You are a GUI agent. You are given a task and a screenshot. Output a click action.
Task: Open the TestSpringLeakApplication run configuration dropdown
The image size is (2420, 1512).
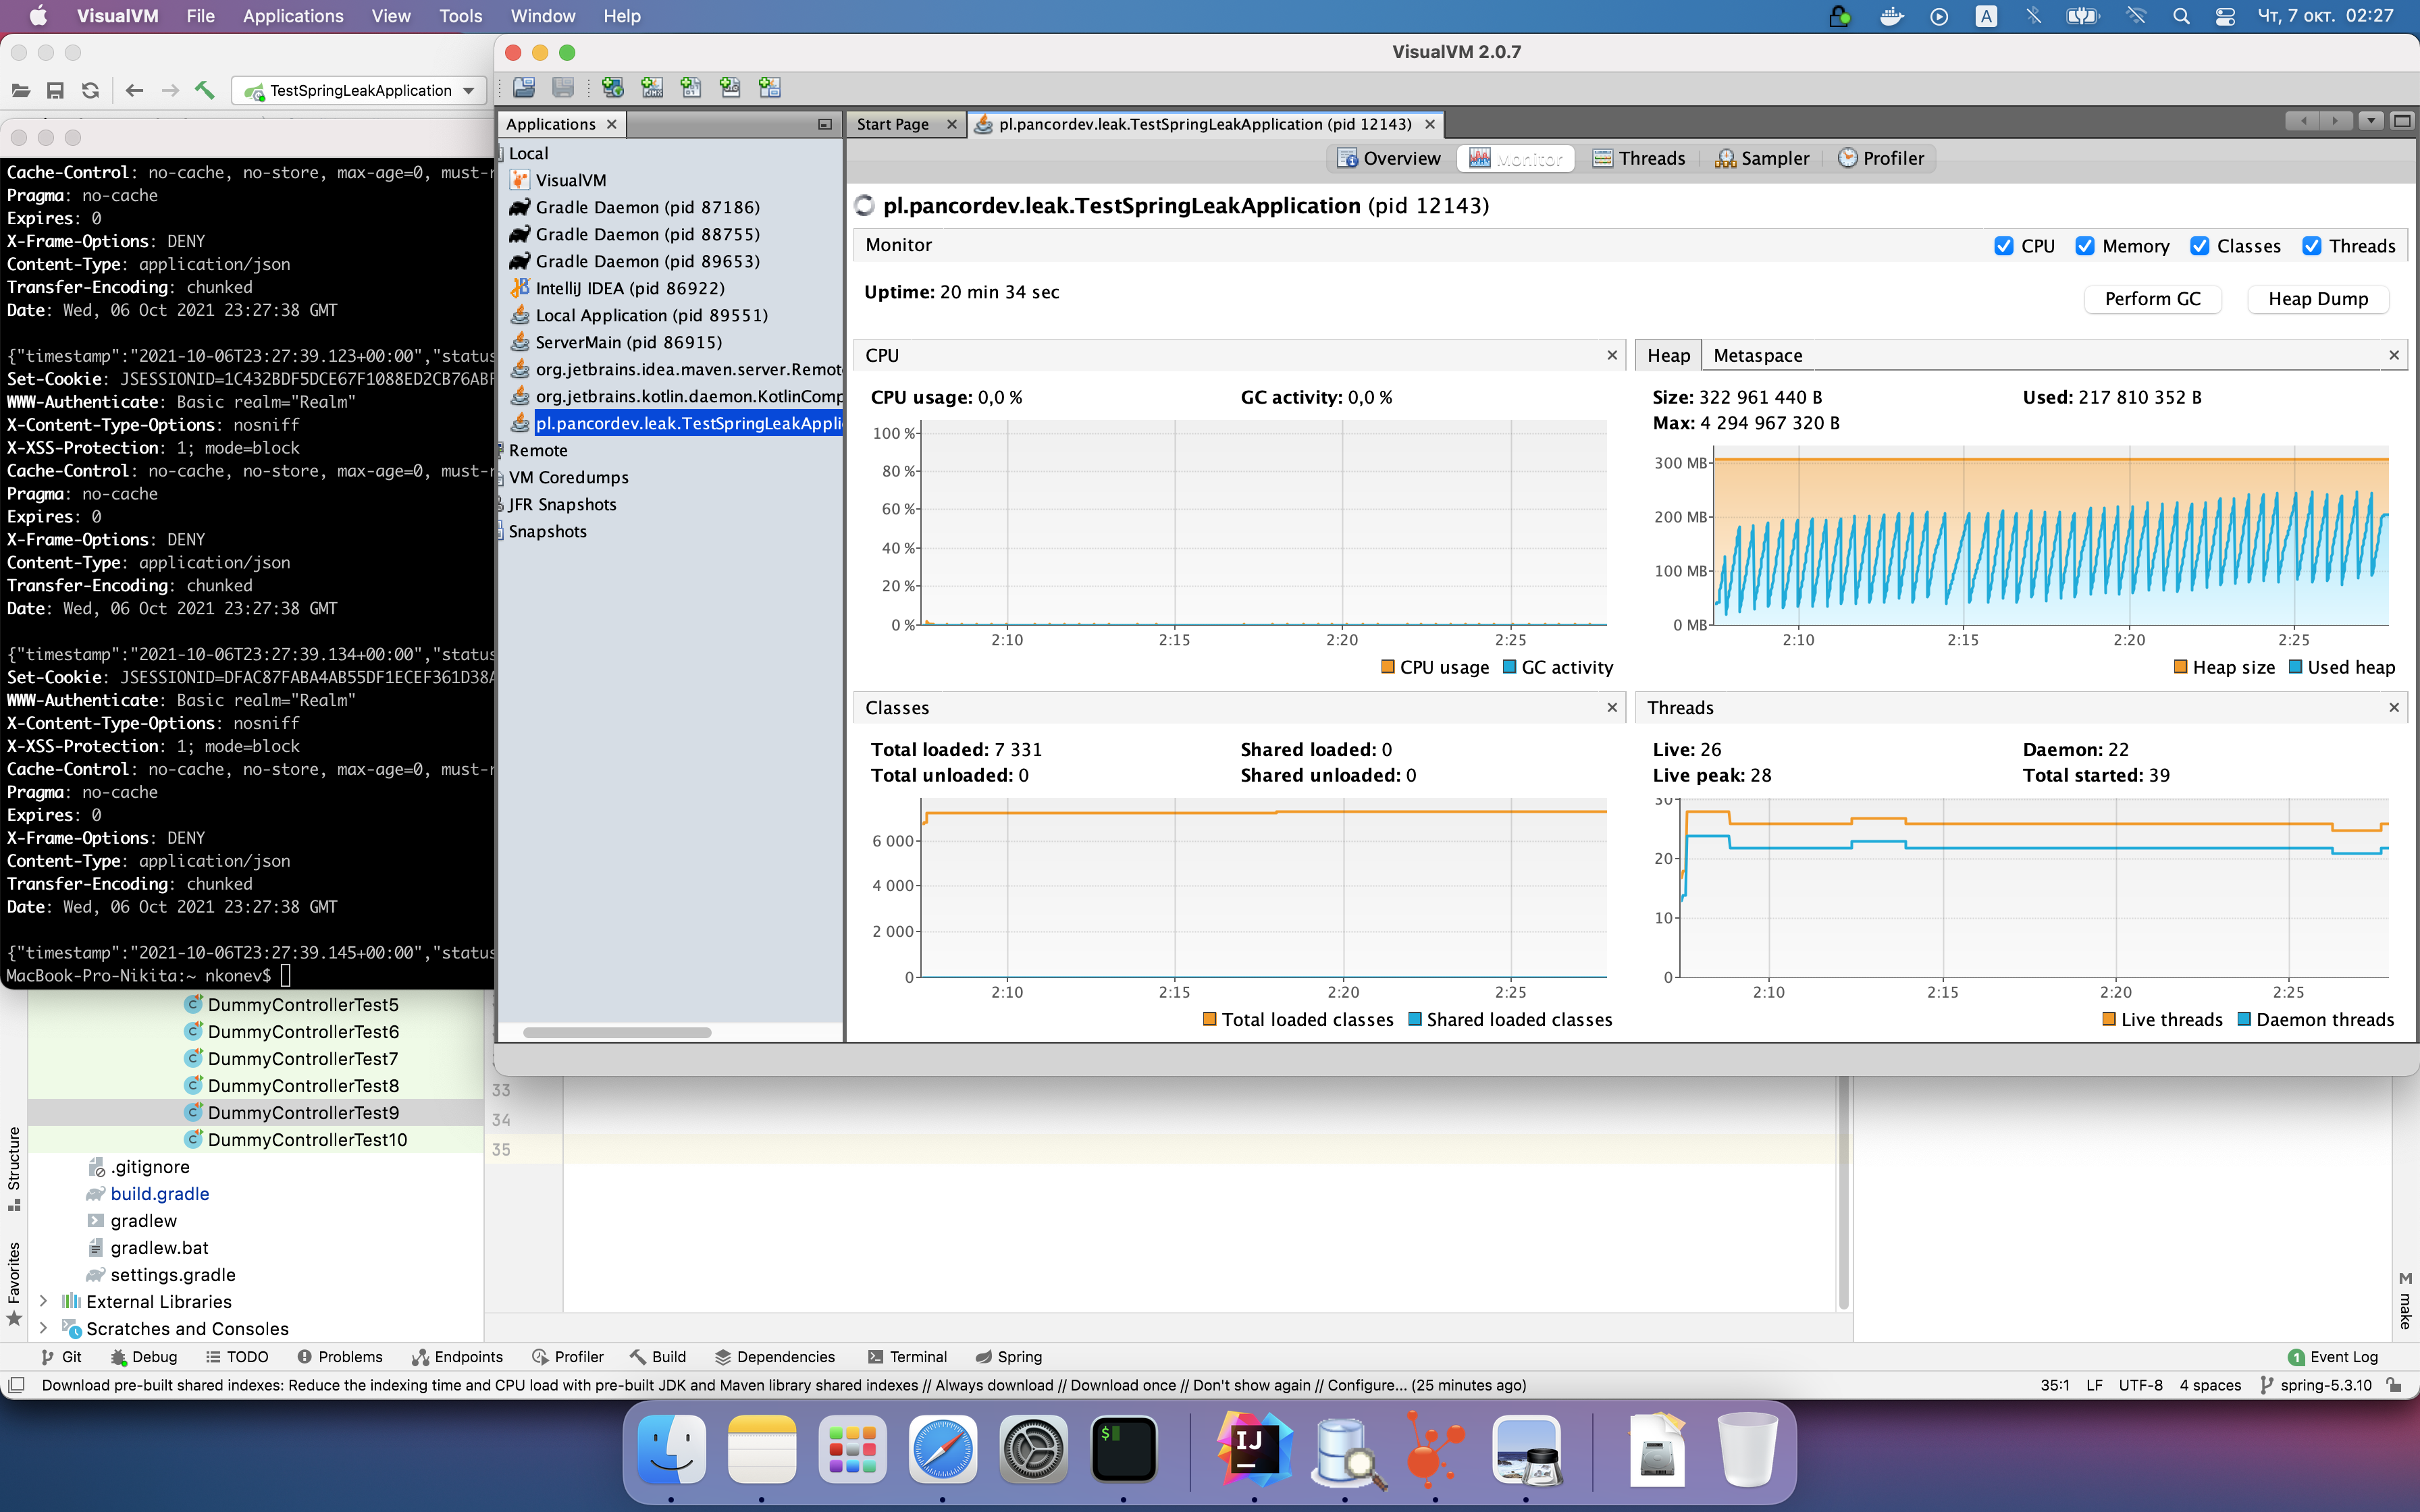point(359,91)
